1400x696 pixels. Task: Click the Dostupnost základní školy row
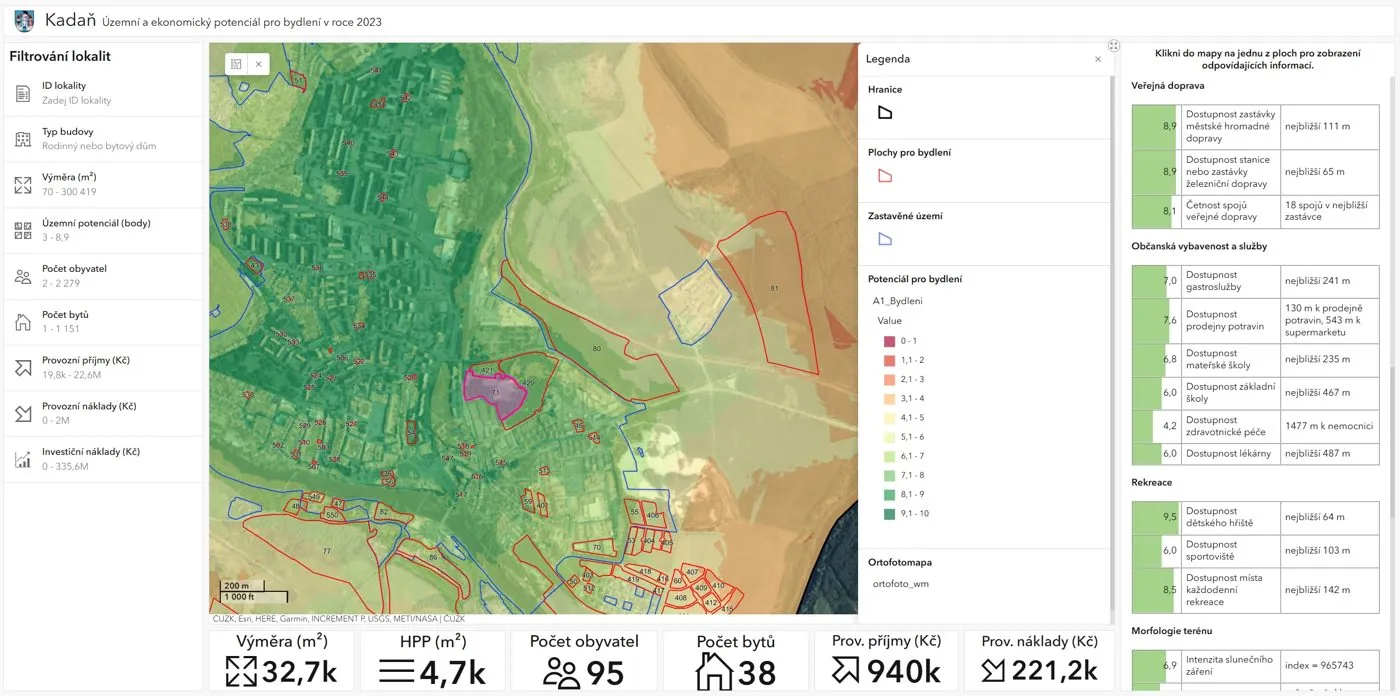[1256, 393]
